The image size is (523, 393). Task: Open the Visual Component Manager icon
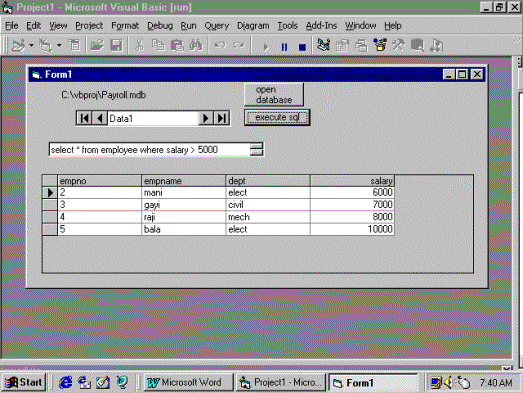(x=436, y=45)
